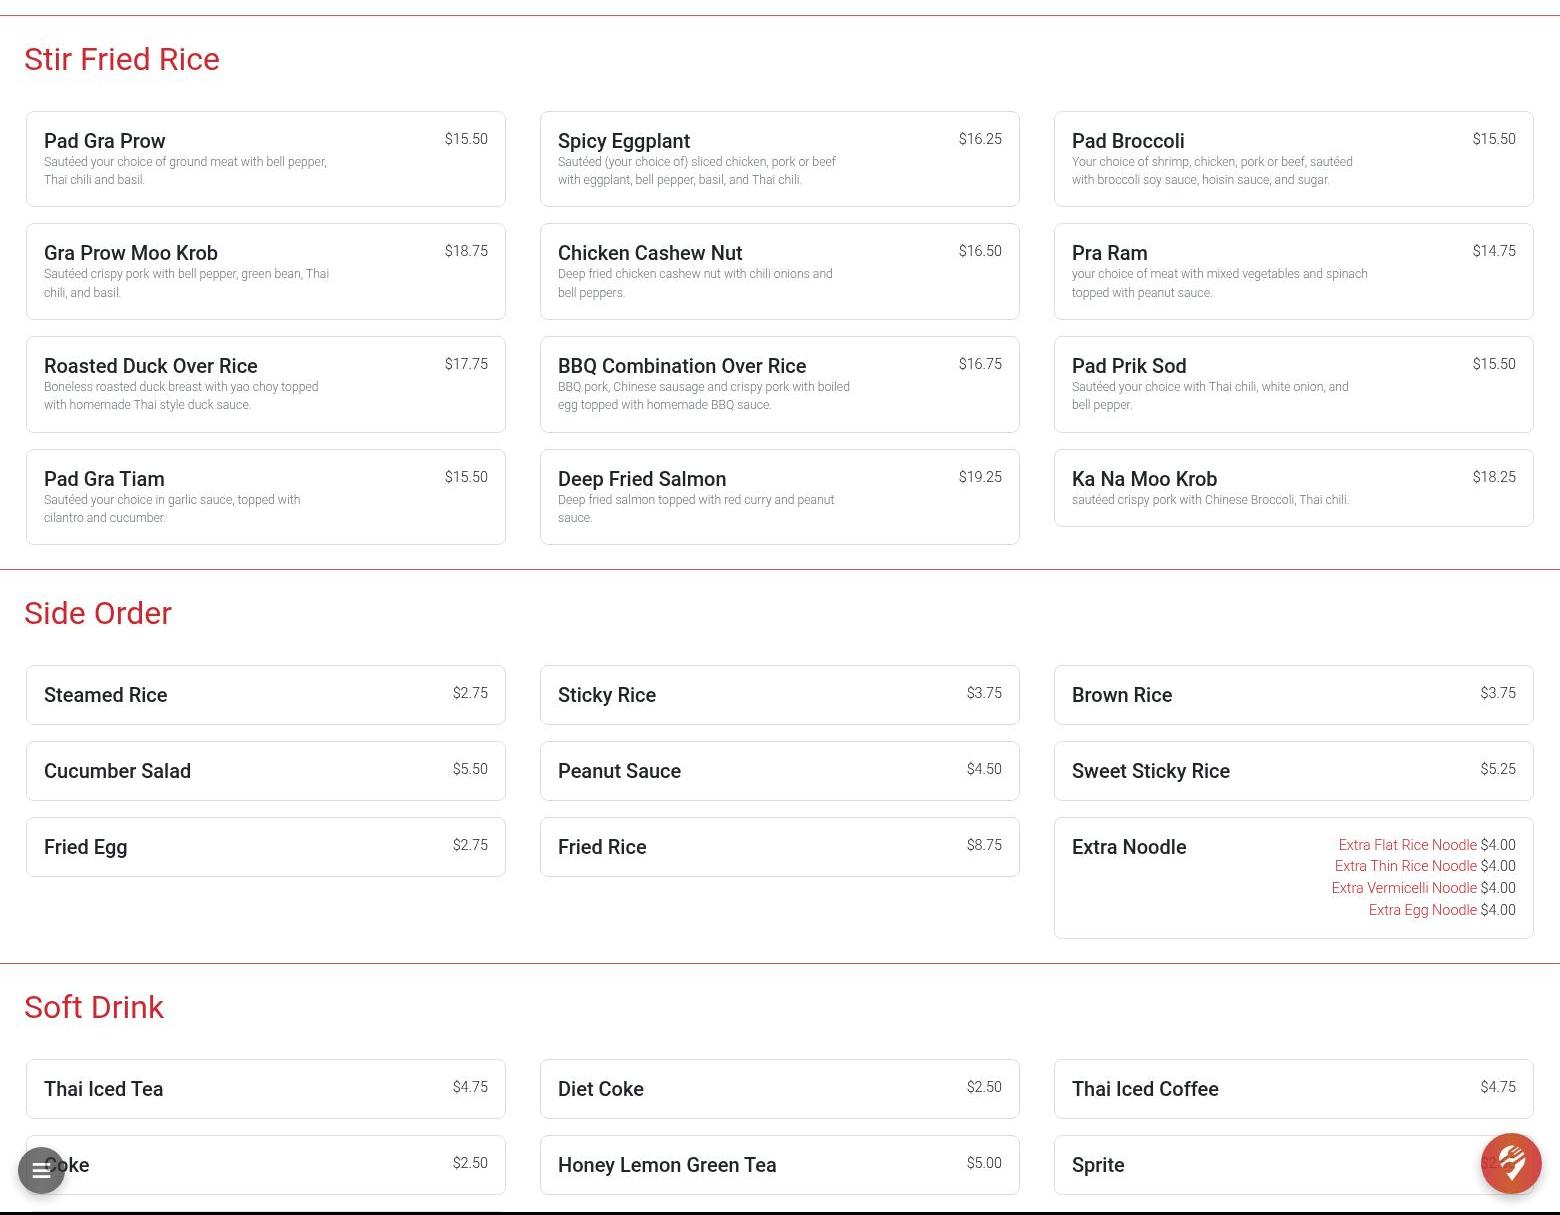Click the red fork-and-spoon pin floating icon
The width and height of the screenshot is (1560, 1215).
[x=1511, y=1163]
